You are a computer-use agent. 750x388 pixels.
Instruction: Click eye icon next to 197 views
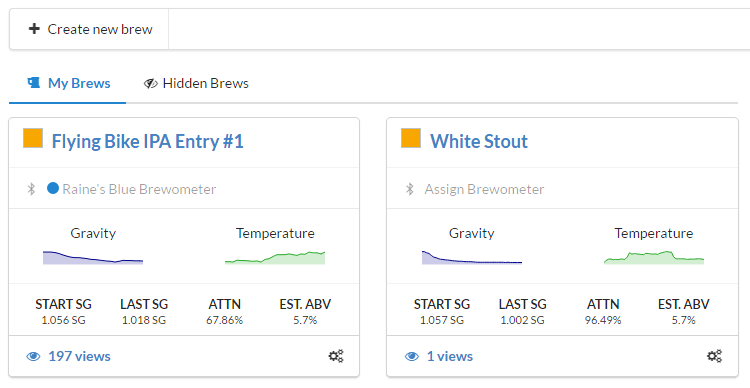[33, 356]
